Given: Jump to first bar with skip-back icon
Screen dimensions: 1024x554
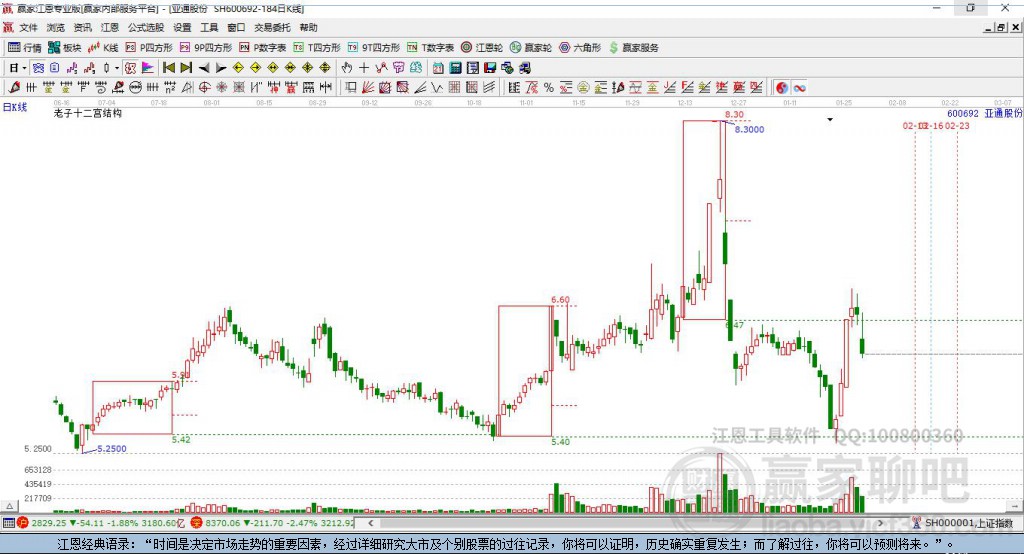Looking at the screenshot, I should [168, 68].
